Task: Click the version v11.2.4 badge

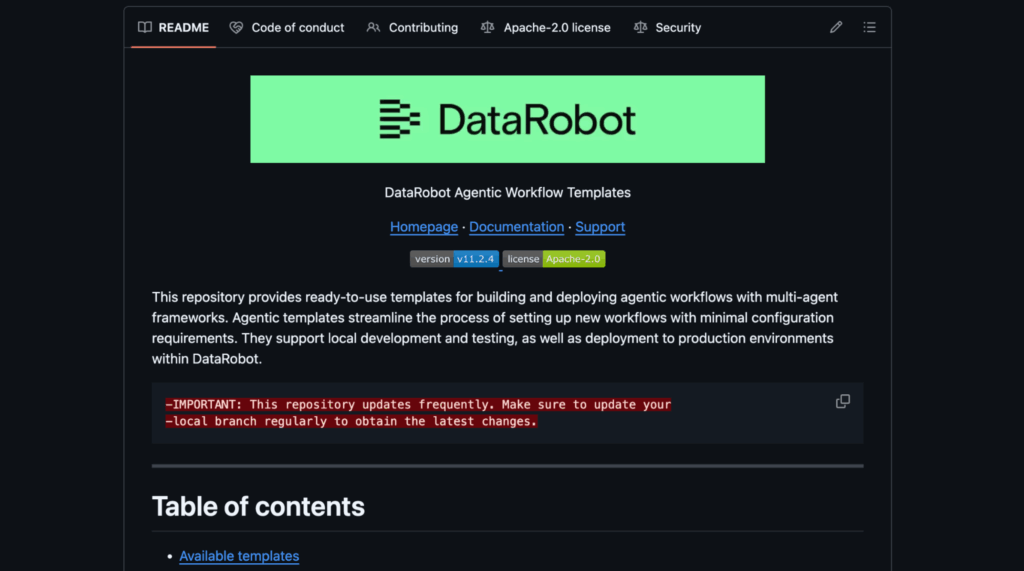Action: 454,259
